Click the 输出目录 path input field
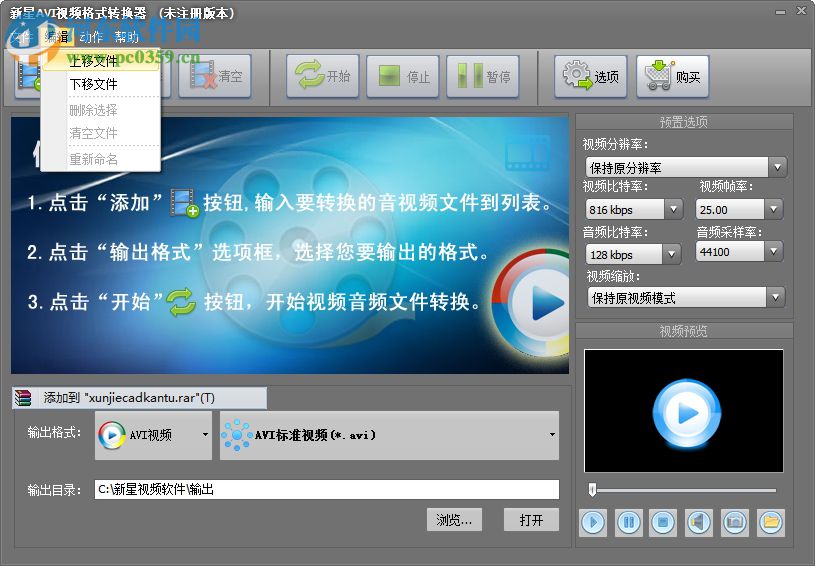Viewport: 815px width, 566px height. coord(327,490)
